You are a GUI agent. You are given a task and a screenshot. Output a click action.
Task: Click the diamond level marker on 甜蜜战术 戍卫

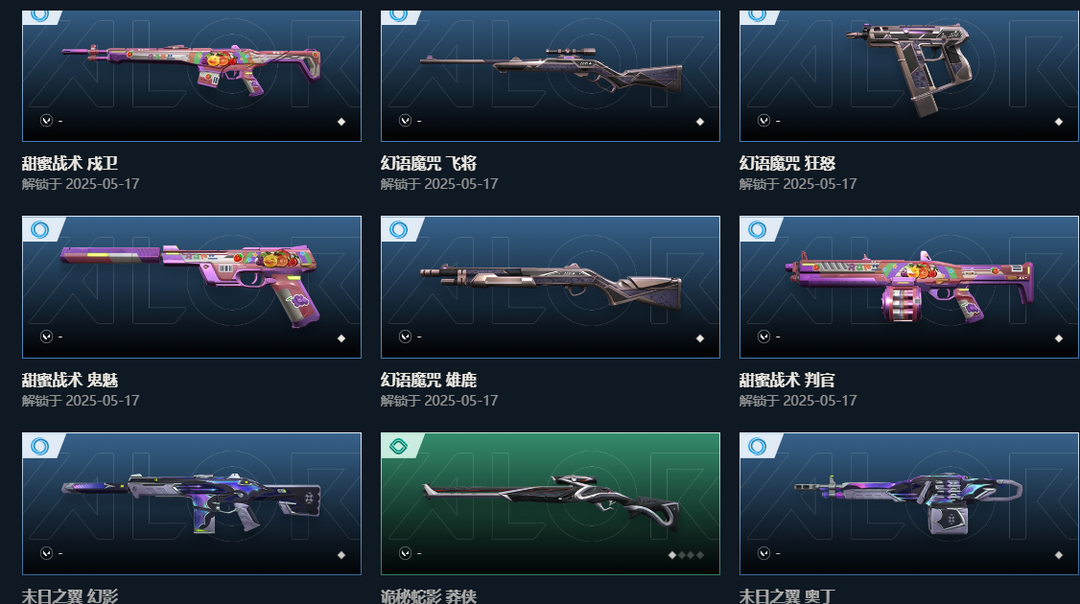click(x=341, y=122)
